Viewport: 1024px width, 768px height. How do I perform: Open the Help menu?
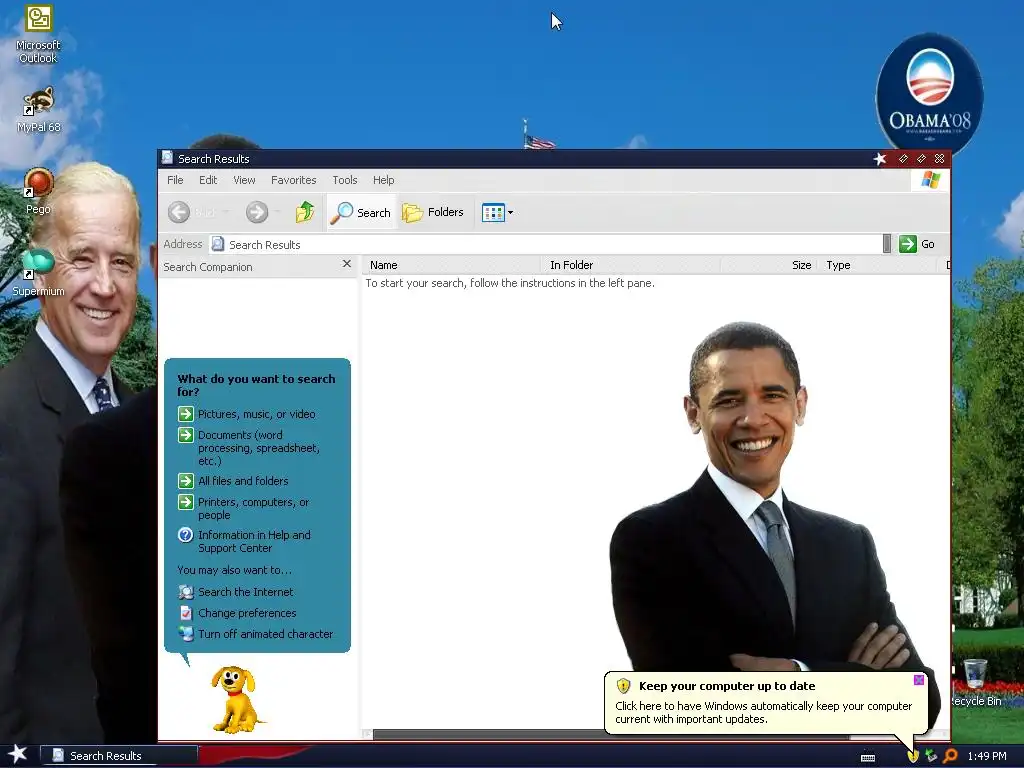(383, 180)
